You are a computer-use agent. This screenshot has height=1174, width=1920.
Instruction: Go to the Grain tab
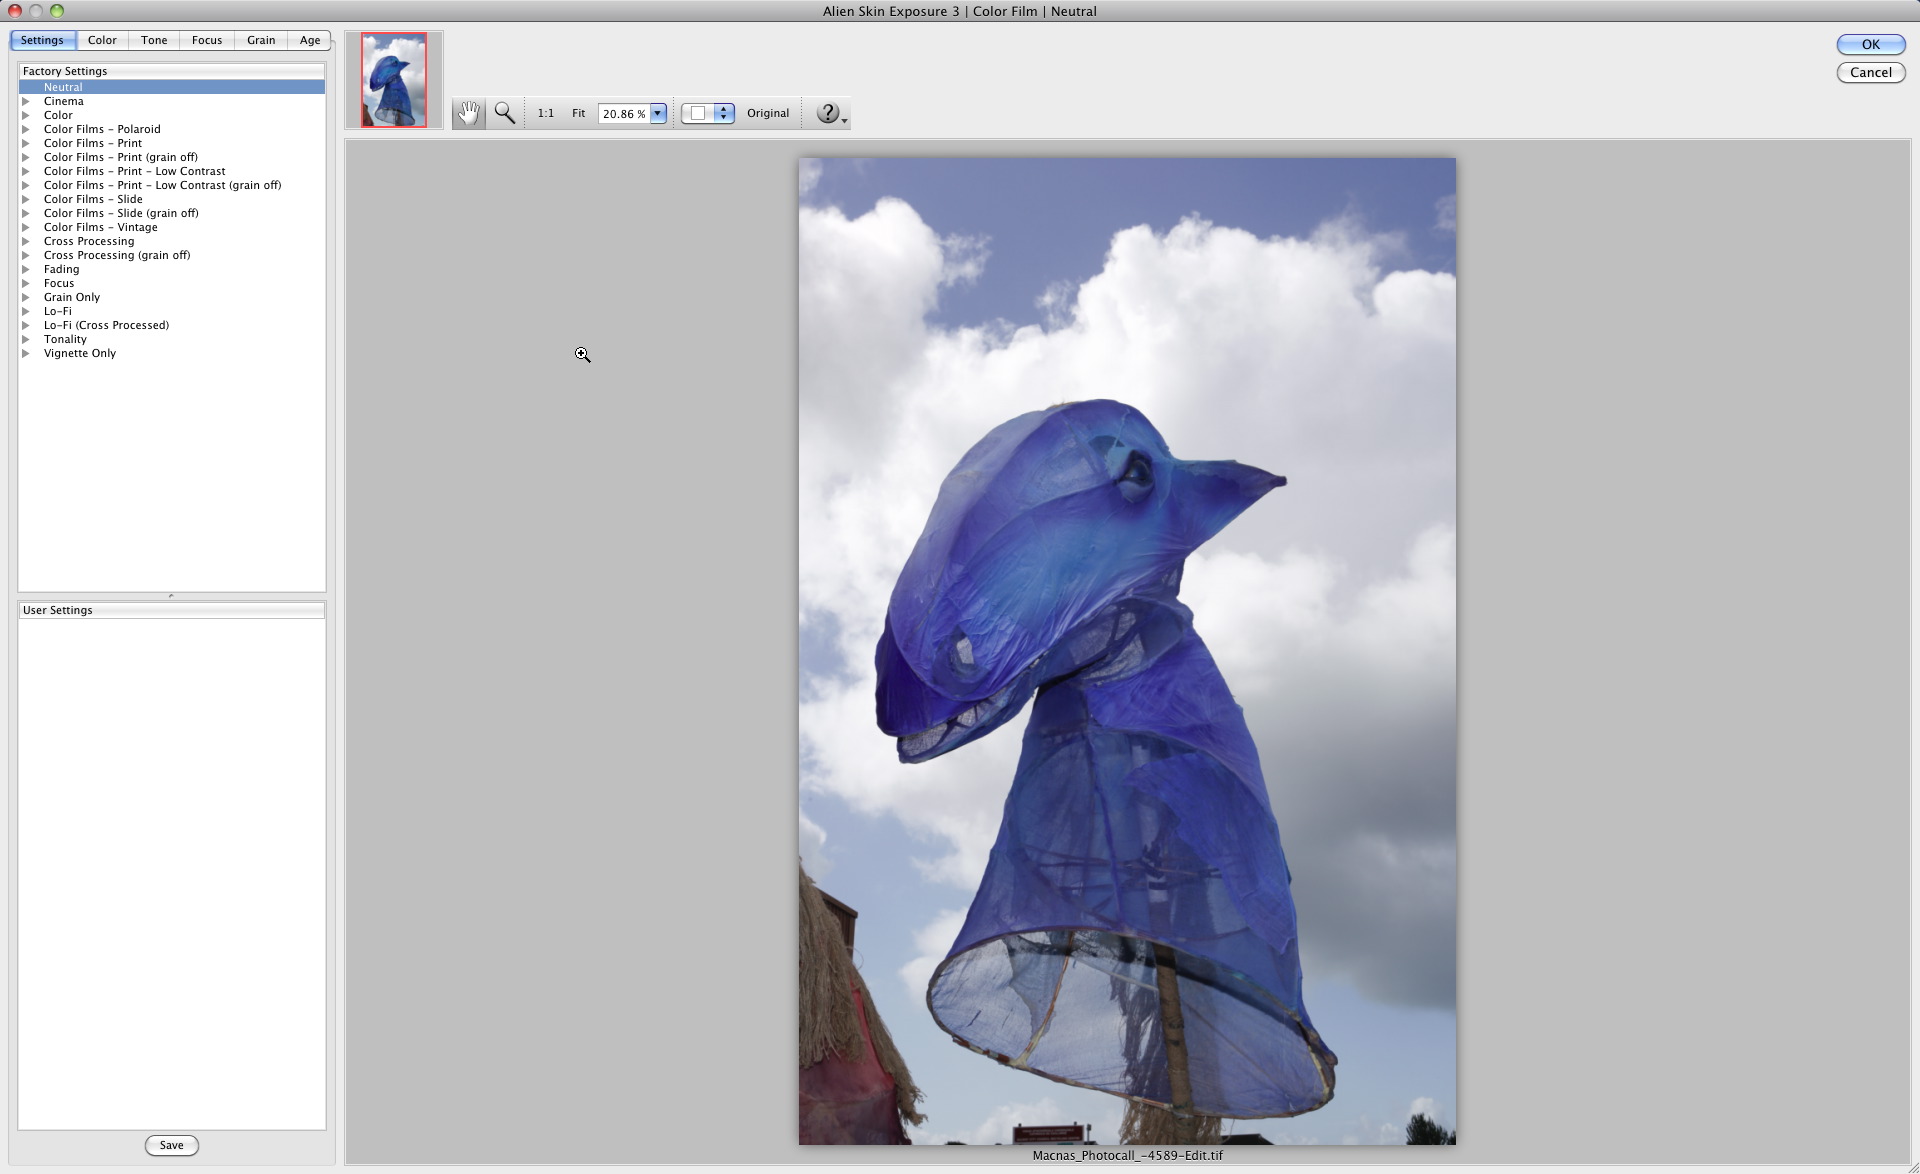(261, 40)
